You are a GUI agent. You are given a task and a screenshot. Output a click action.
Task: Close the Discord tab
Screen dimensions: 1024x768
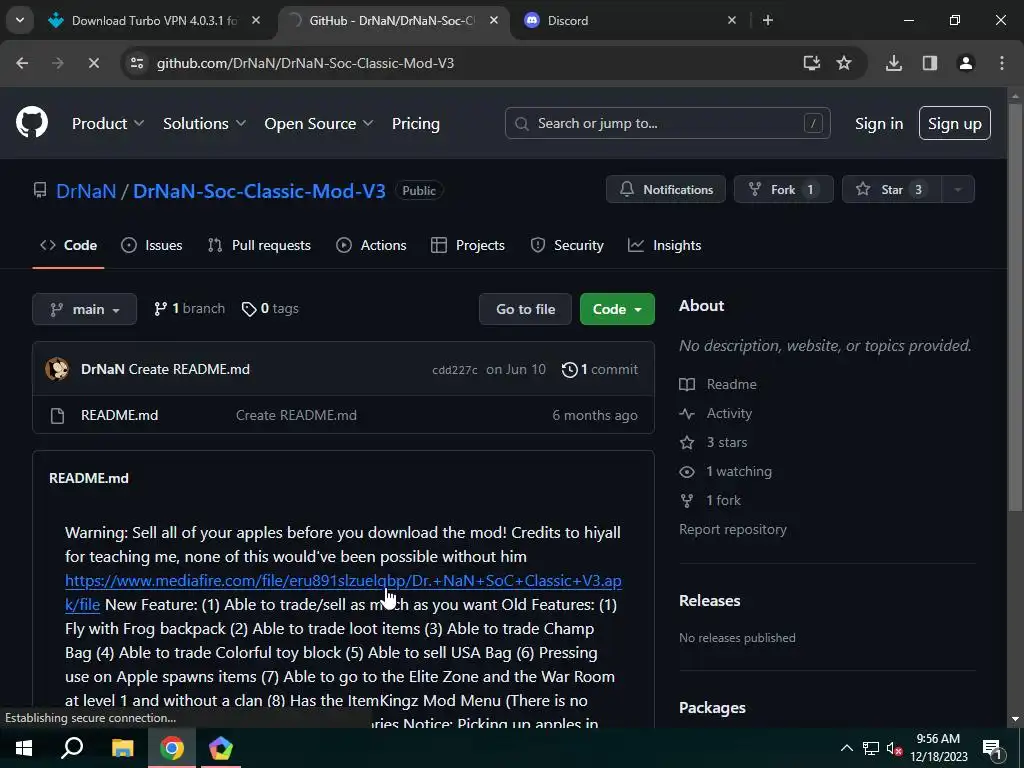(732, 20)
